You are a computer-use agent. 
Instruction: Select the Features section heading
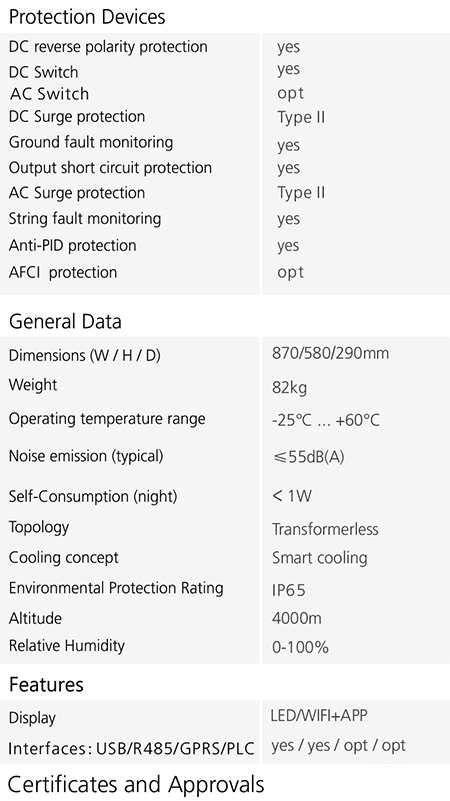point(46,685)
